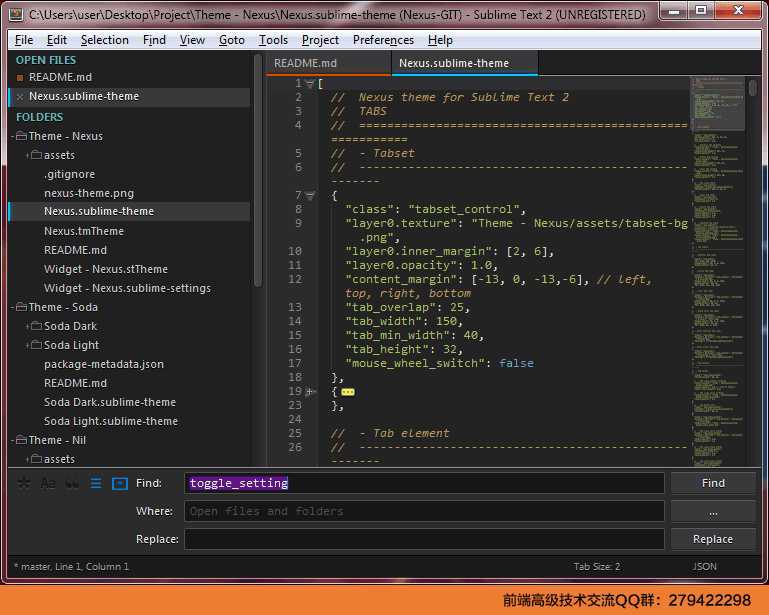Click the fold arrow beside line 7
769x615 pixels.
tap(310, 196)
